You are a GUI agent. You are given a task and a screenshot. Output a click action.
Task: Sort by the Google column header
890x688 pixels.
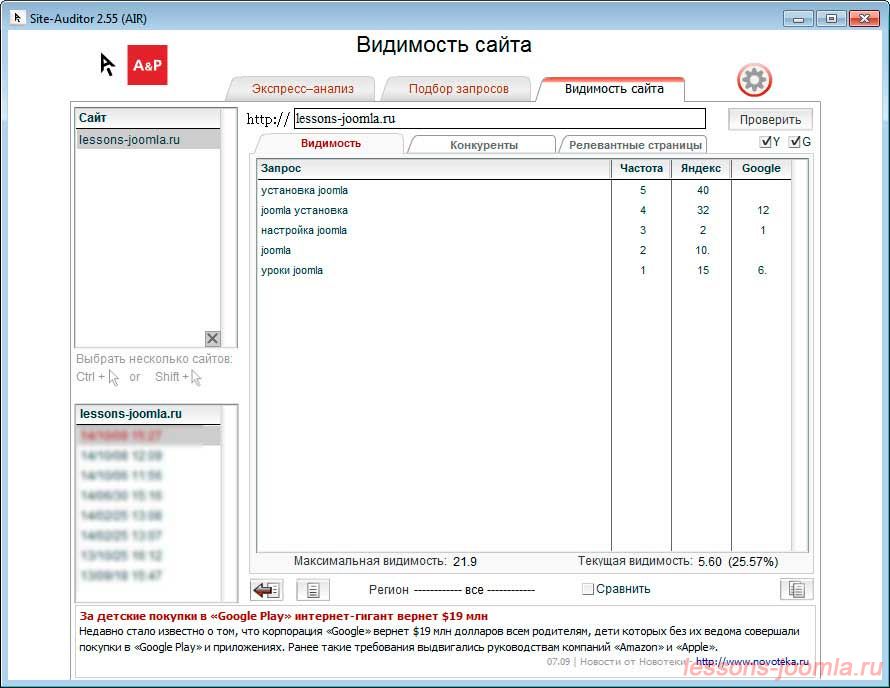click(x=761, y=169)
